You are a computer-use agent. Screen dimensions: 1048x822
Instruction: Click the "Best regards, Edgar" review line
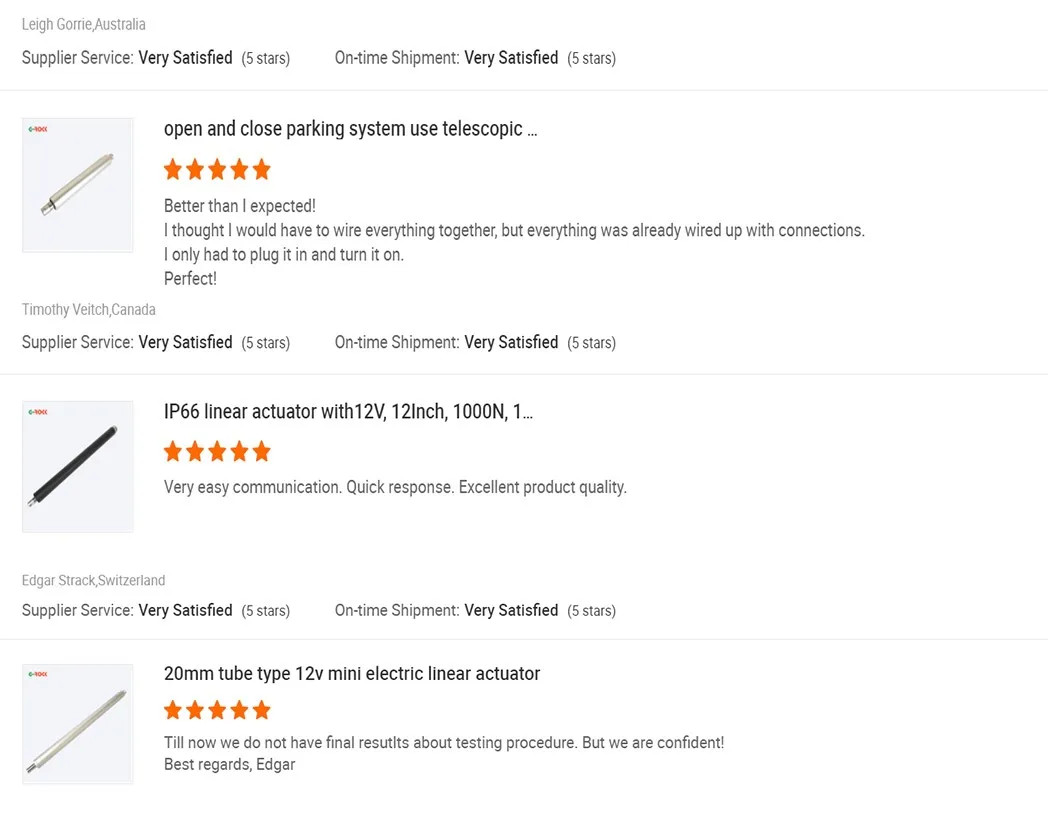point(229,765)
